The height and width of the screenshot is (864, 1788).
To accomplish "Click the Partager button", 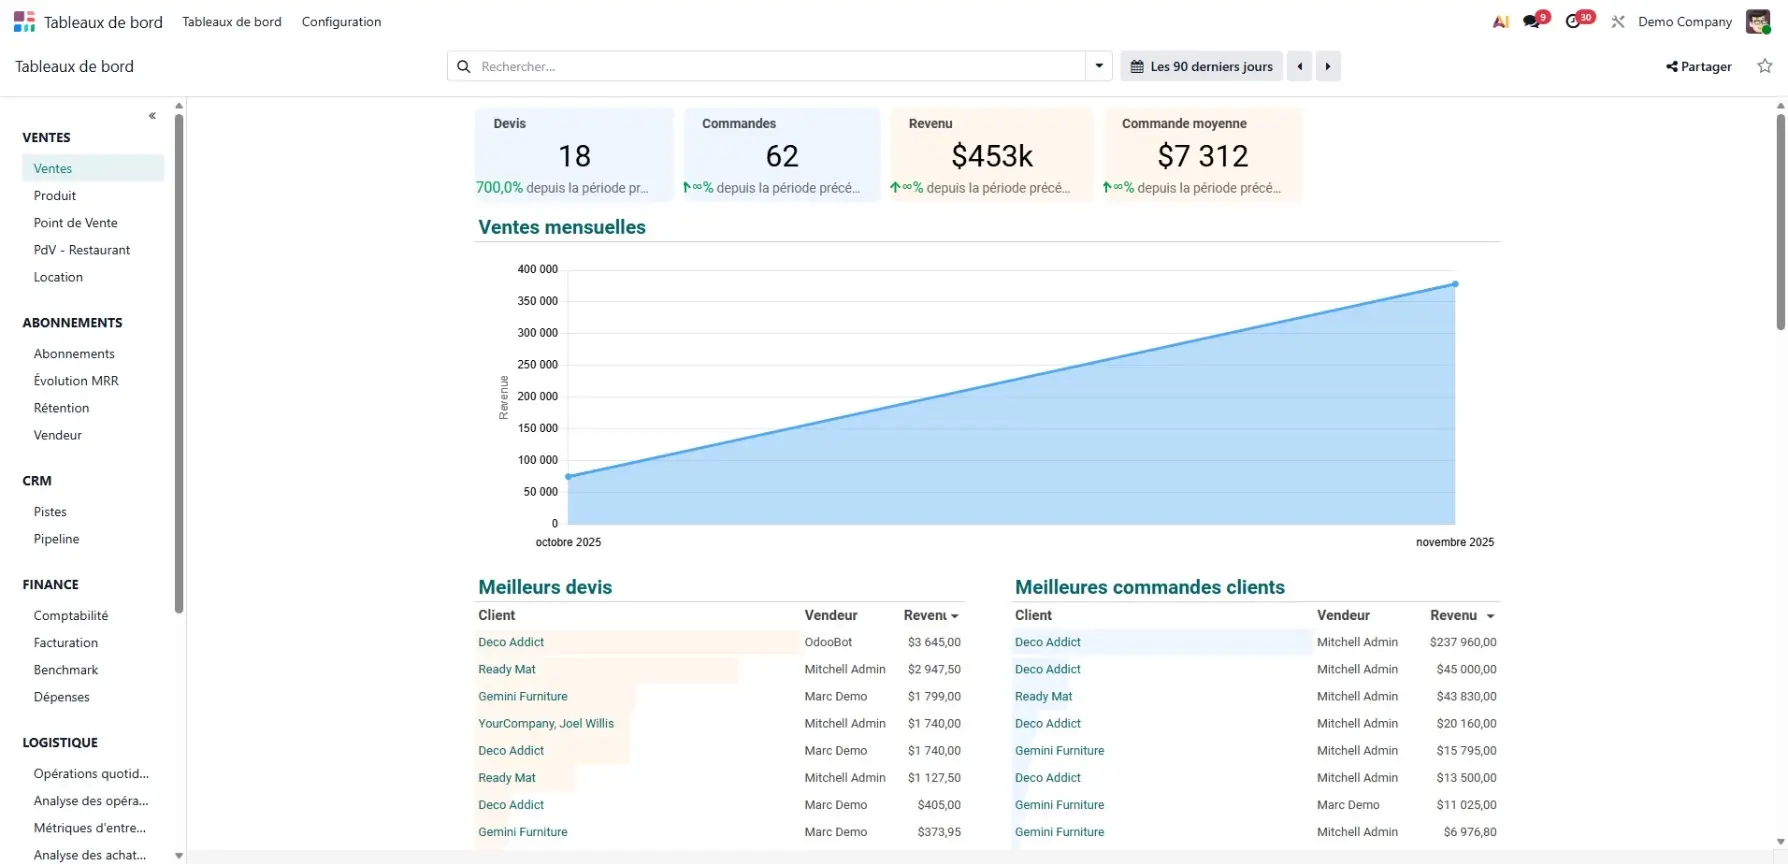I will pos(1698,66).
